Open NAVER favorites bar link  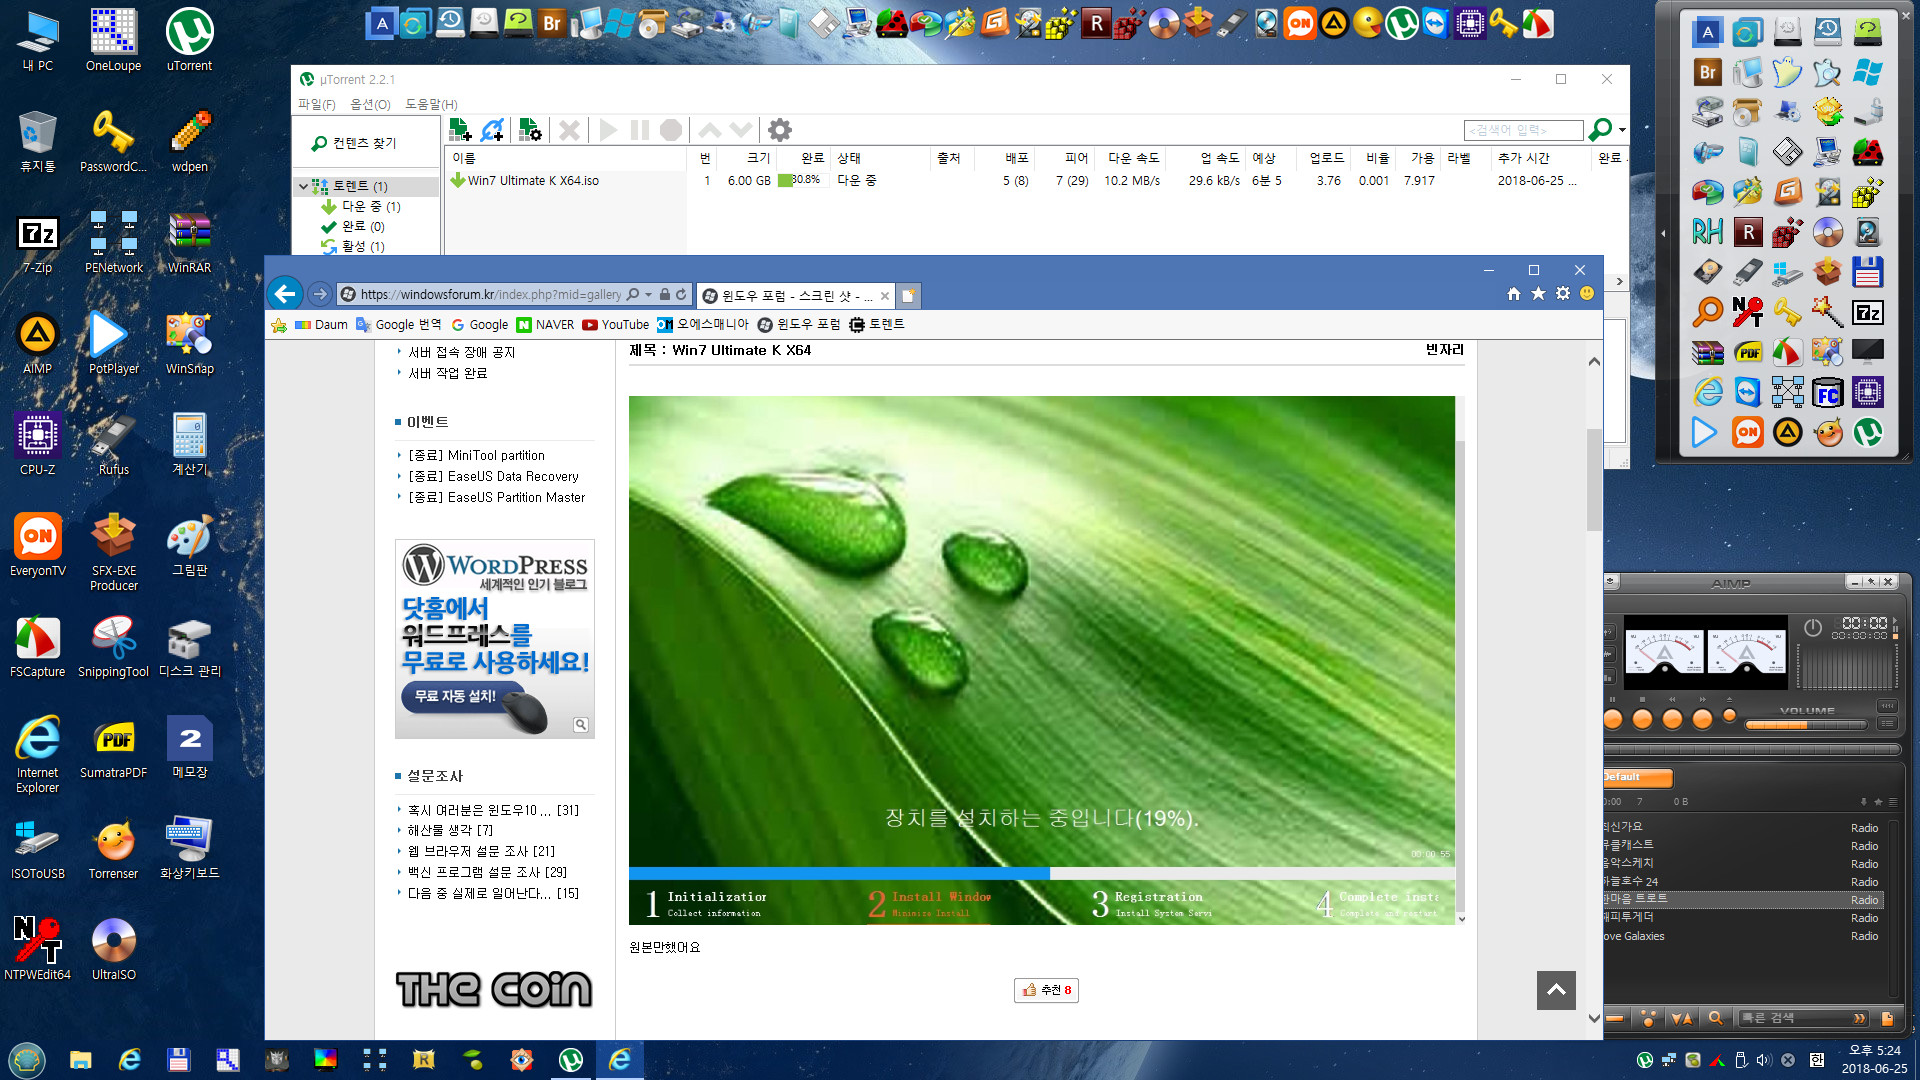545,325
